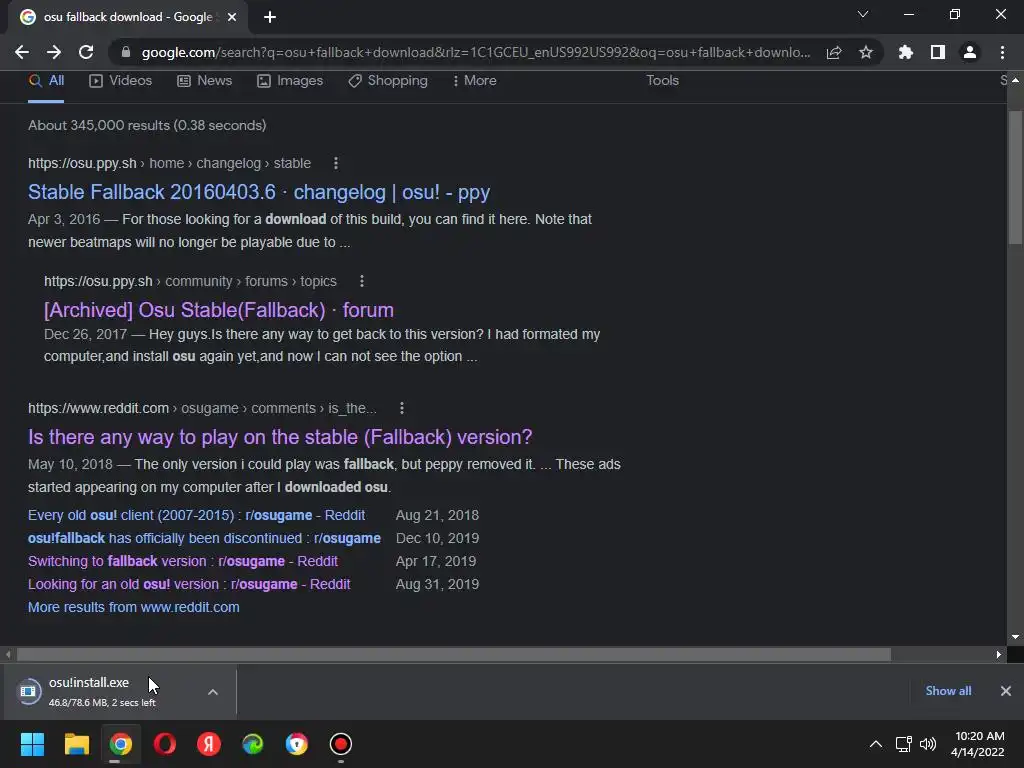The image size is (1024, 768).
Task: Open the reddit stable (Fallback) version question
Action: click(280, 437)
